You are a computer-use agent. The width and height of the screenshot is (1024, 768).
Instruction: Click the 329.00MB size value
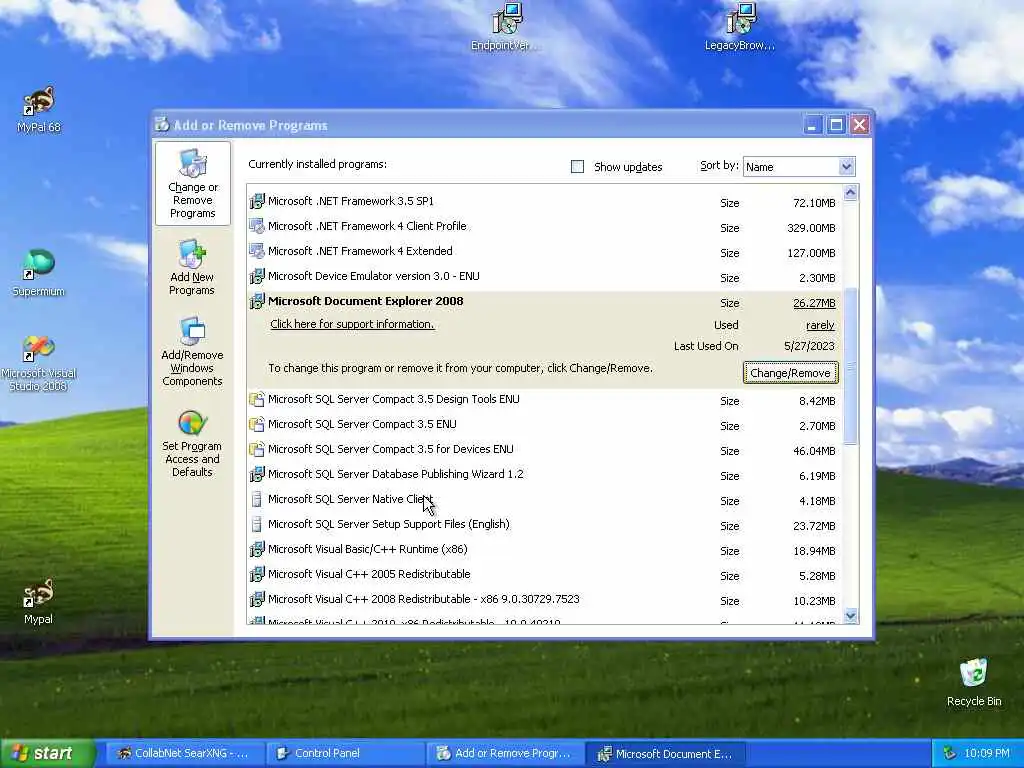tap(811, 228)
